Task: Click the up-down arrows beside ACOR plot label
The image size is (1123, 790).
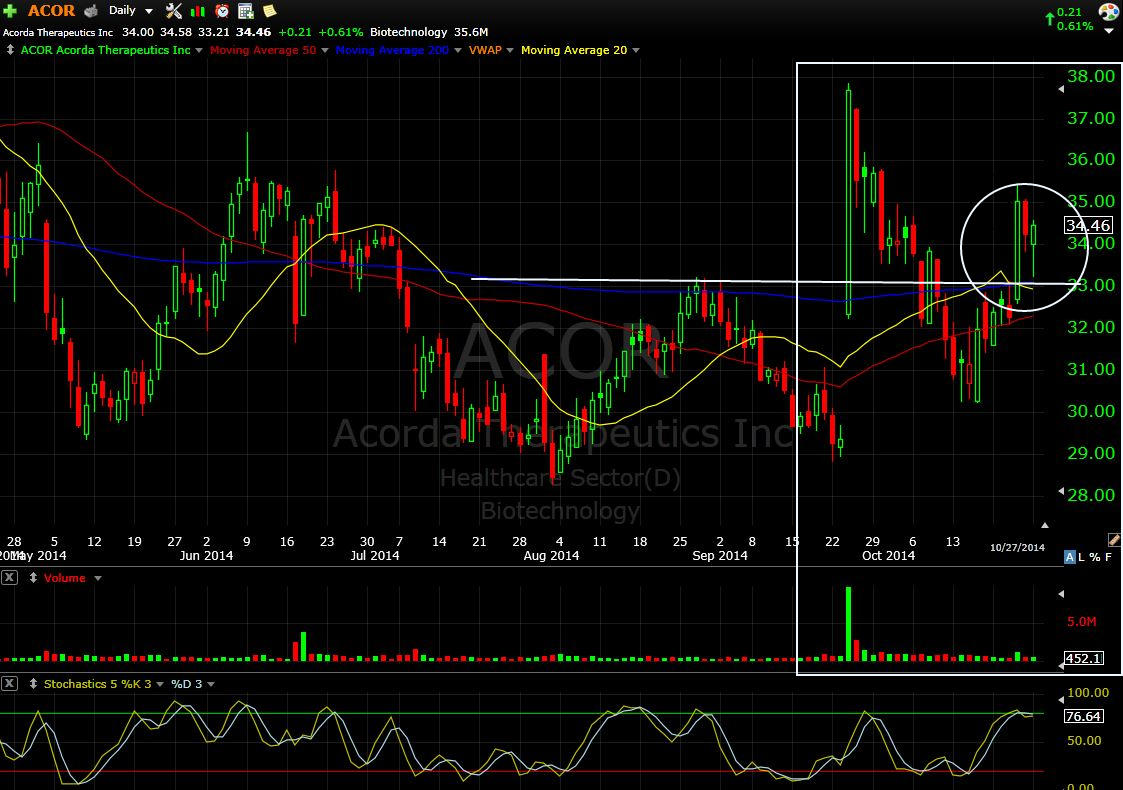Action: (10, 50)
